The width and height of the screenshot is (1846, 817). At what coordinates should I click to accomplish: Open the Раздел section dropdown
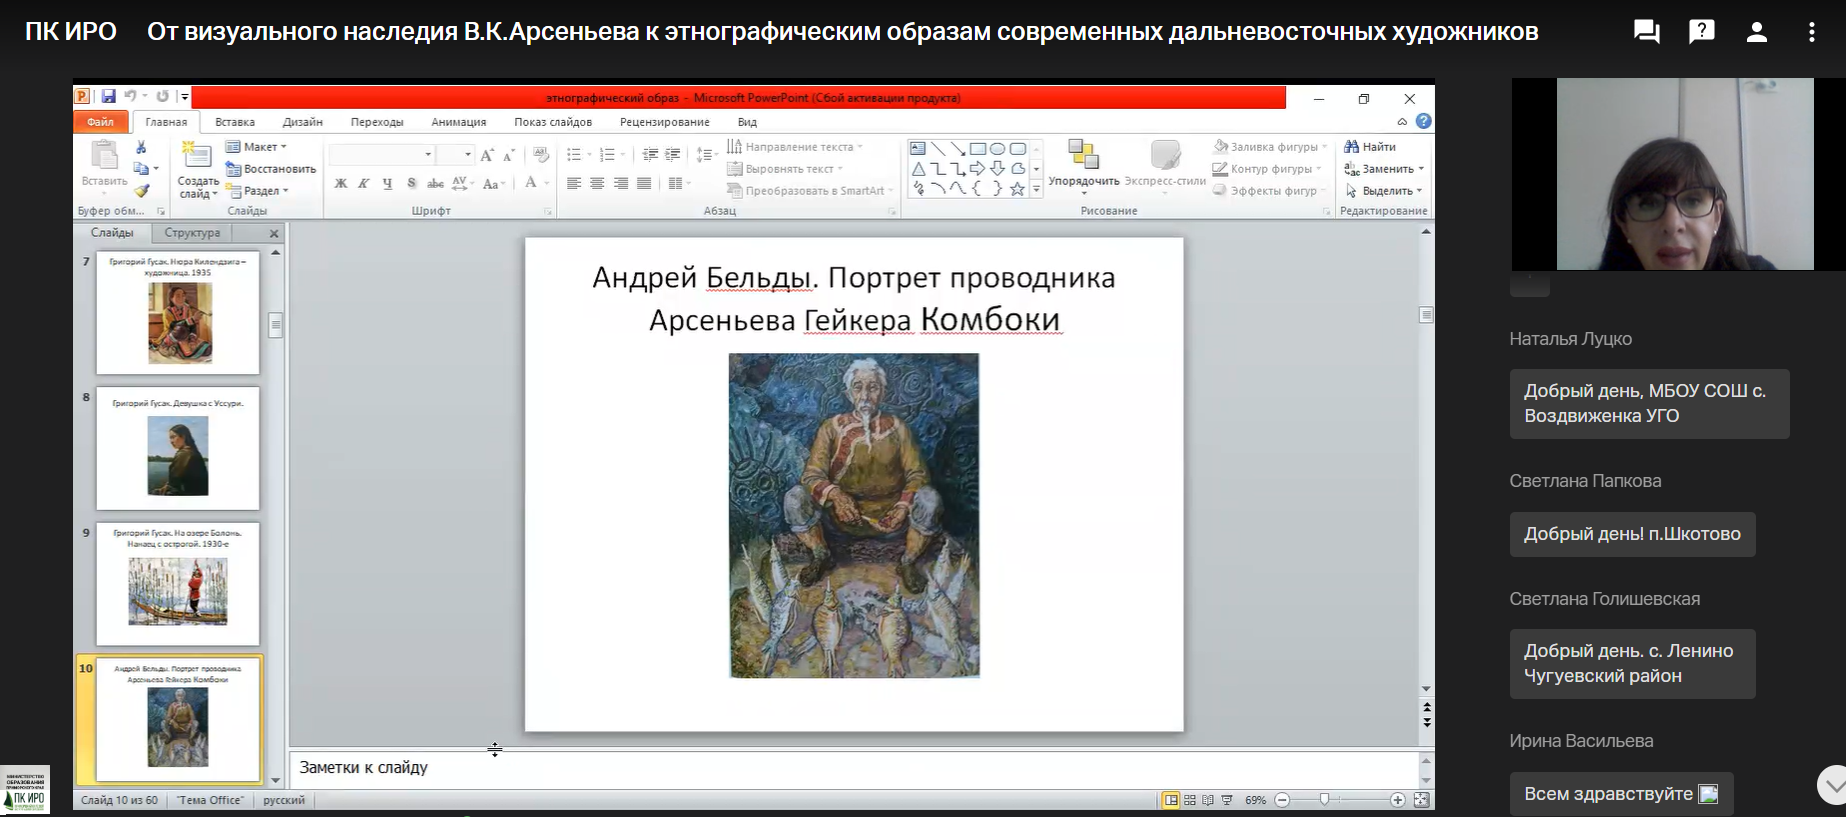tap(258, 190)
